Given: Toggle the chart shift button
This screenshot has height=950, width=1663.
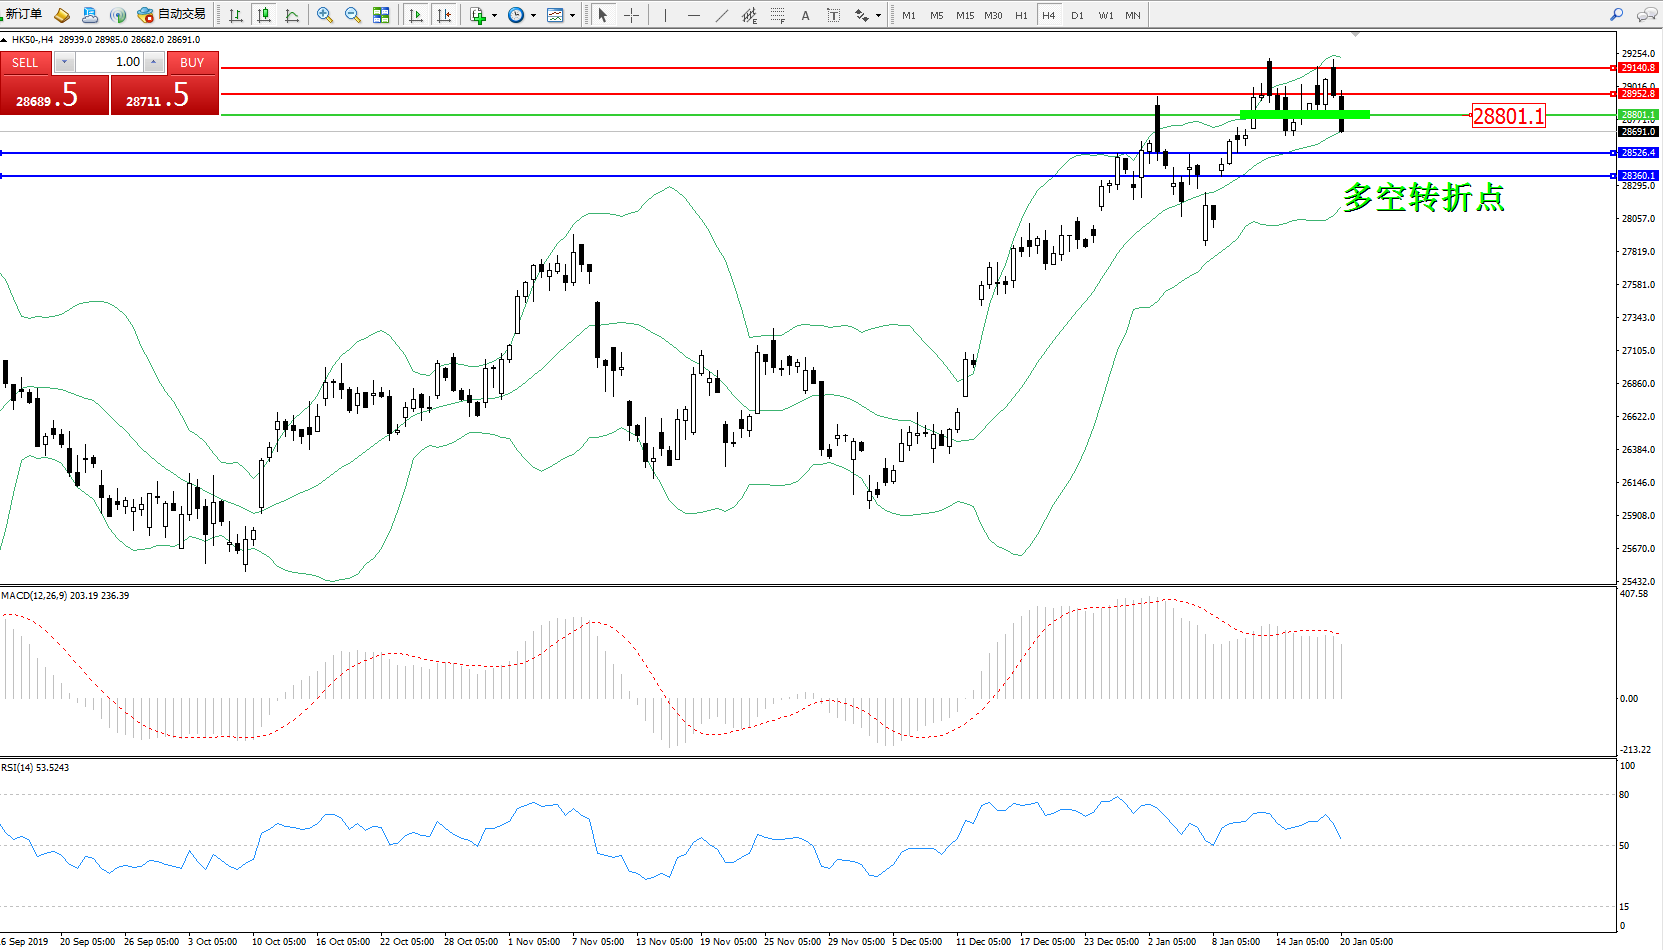Looking at the screenshot, I should (444, 15).
